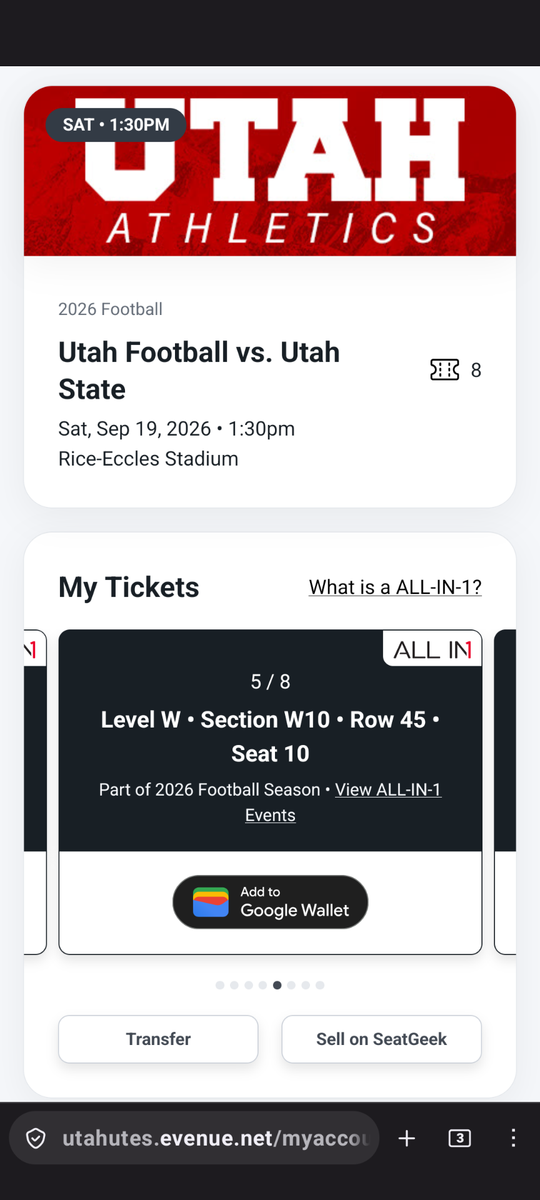Open the tab switcher showing 3 tabs
The height and width of the screenshot is (1200, 540).
pos(460,1138)
